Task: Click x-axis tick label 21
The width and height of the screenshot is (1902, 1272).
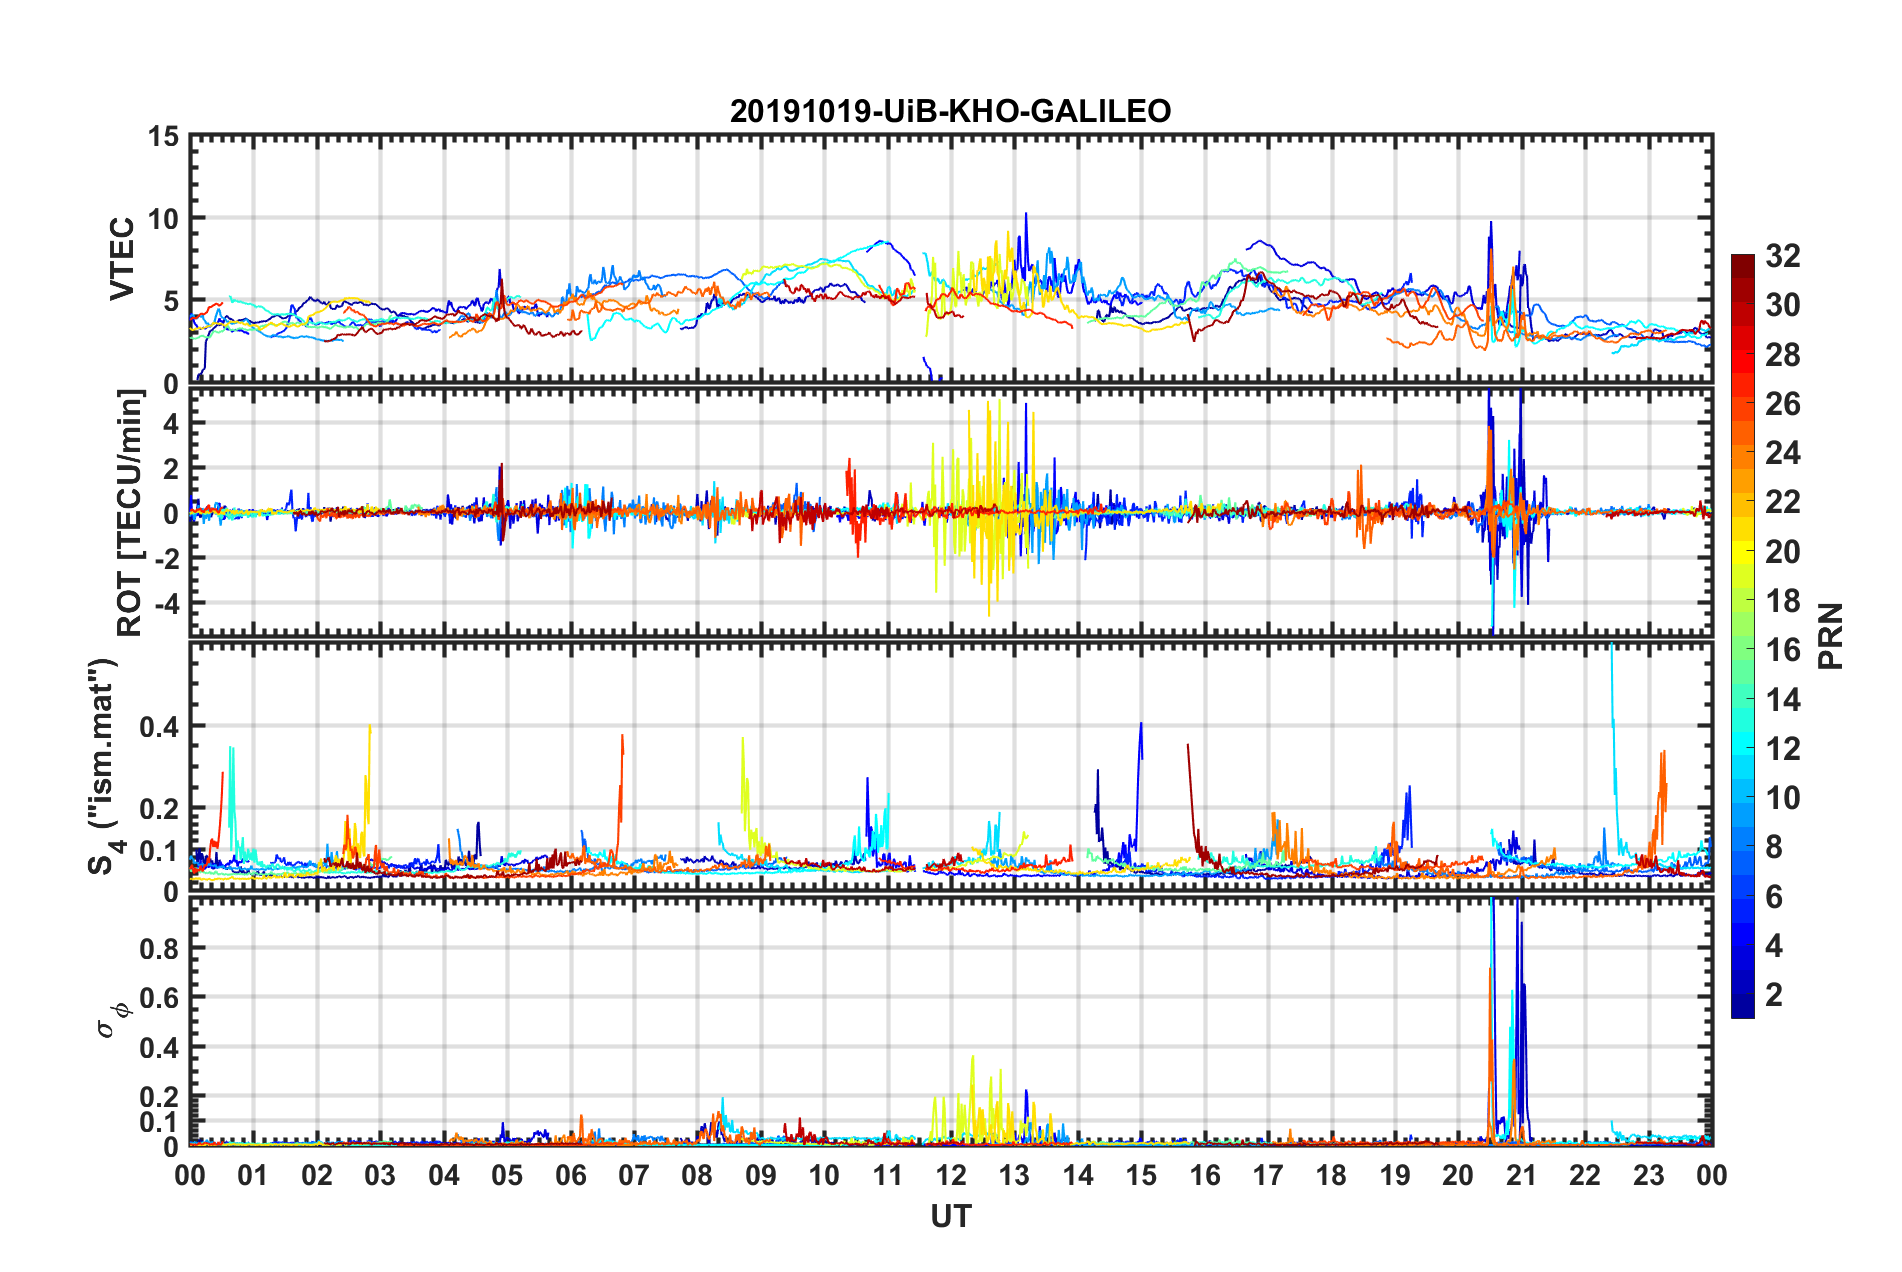Action: tap(1521, 1175)
